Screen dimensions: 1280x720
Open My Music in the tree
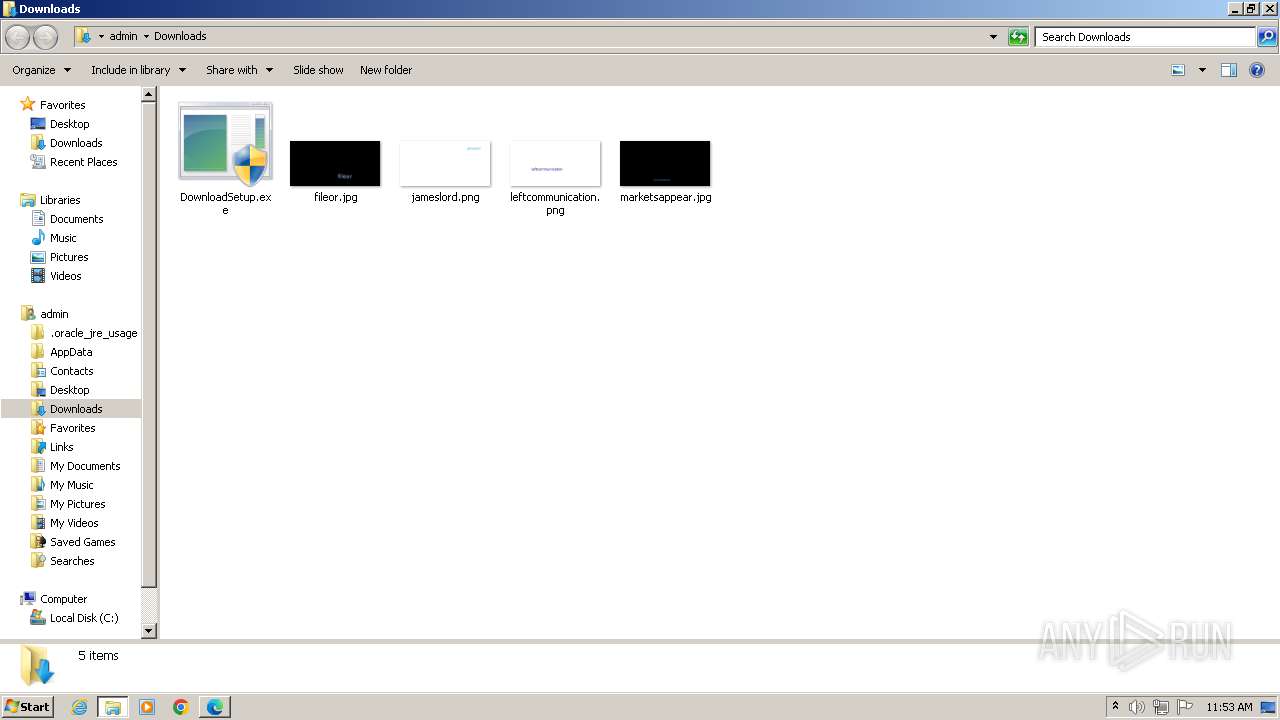tap(71, 485)
